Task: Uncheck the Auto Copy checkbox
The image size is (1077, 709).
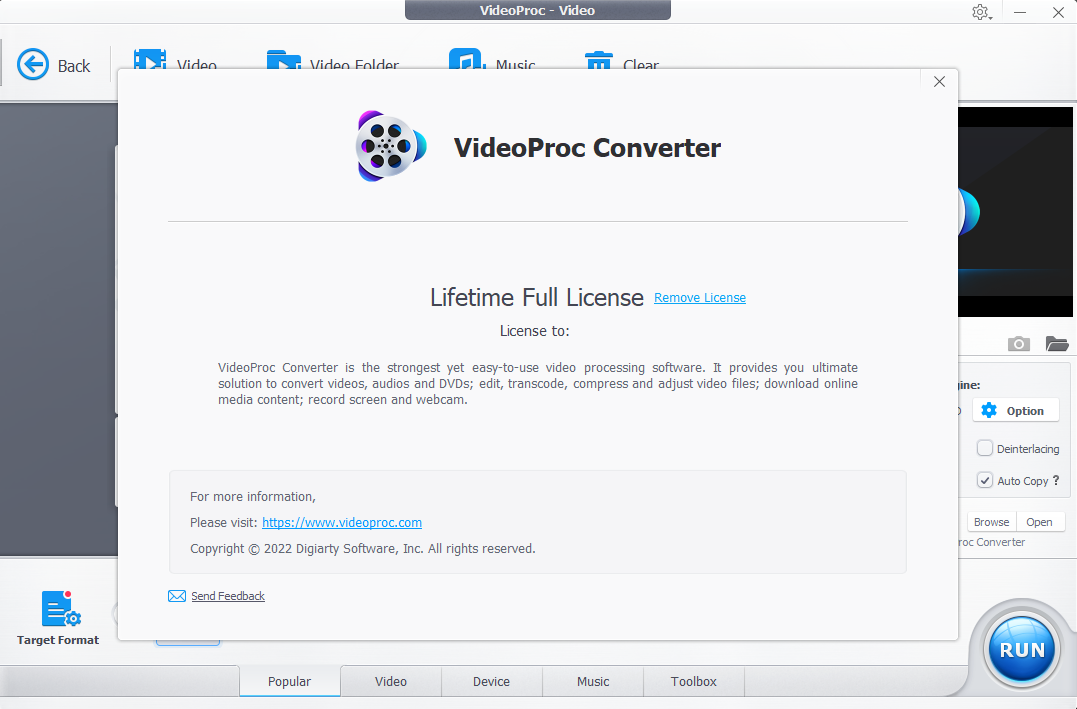Action: tap(984, 480)
